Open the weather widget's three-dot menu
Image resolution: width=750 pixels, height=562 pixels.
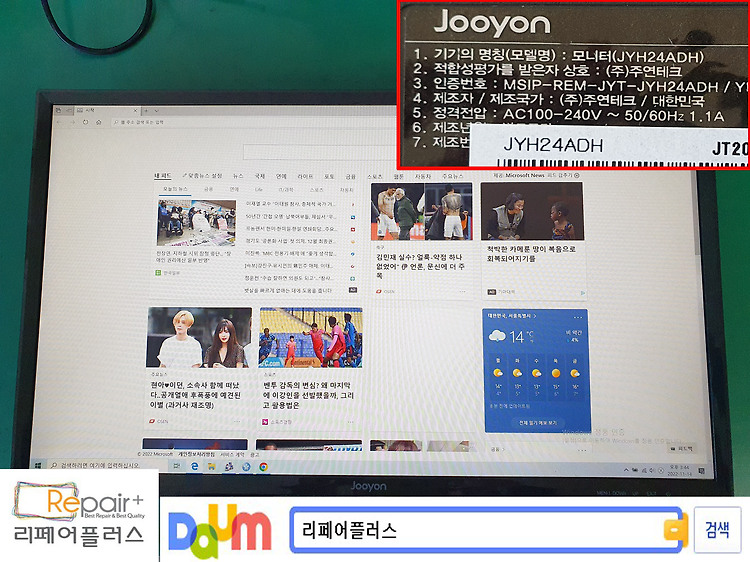578,317
